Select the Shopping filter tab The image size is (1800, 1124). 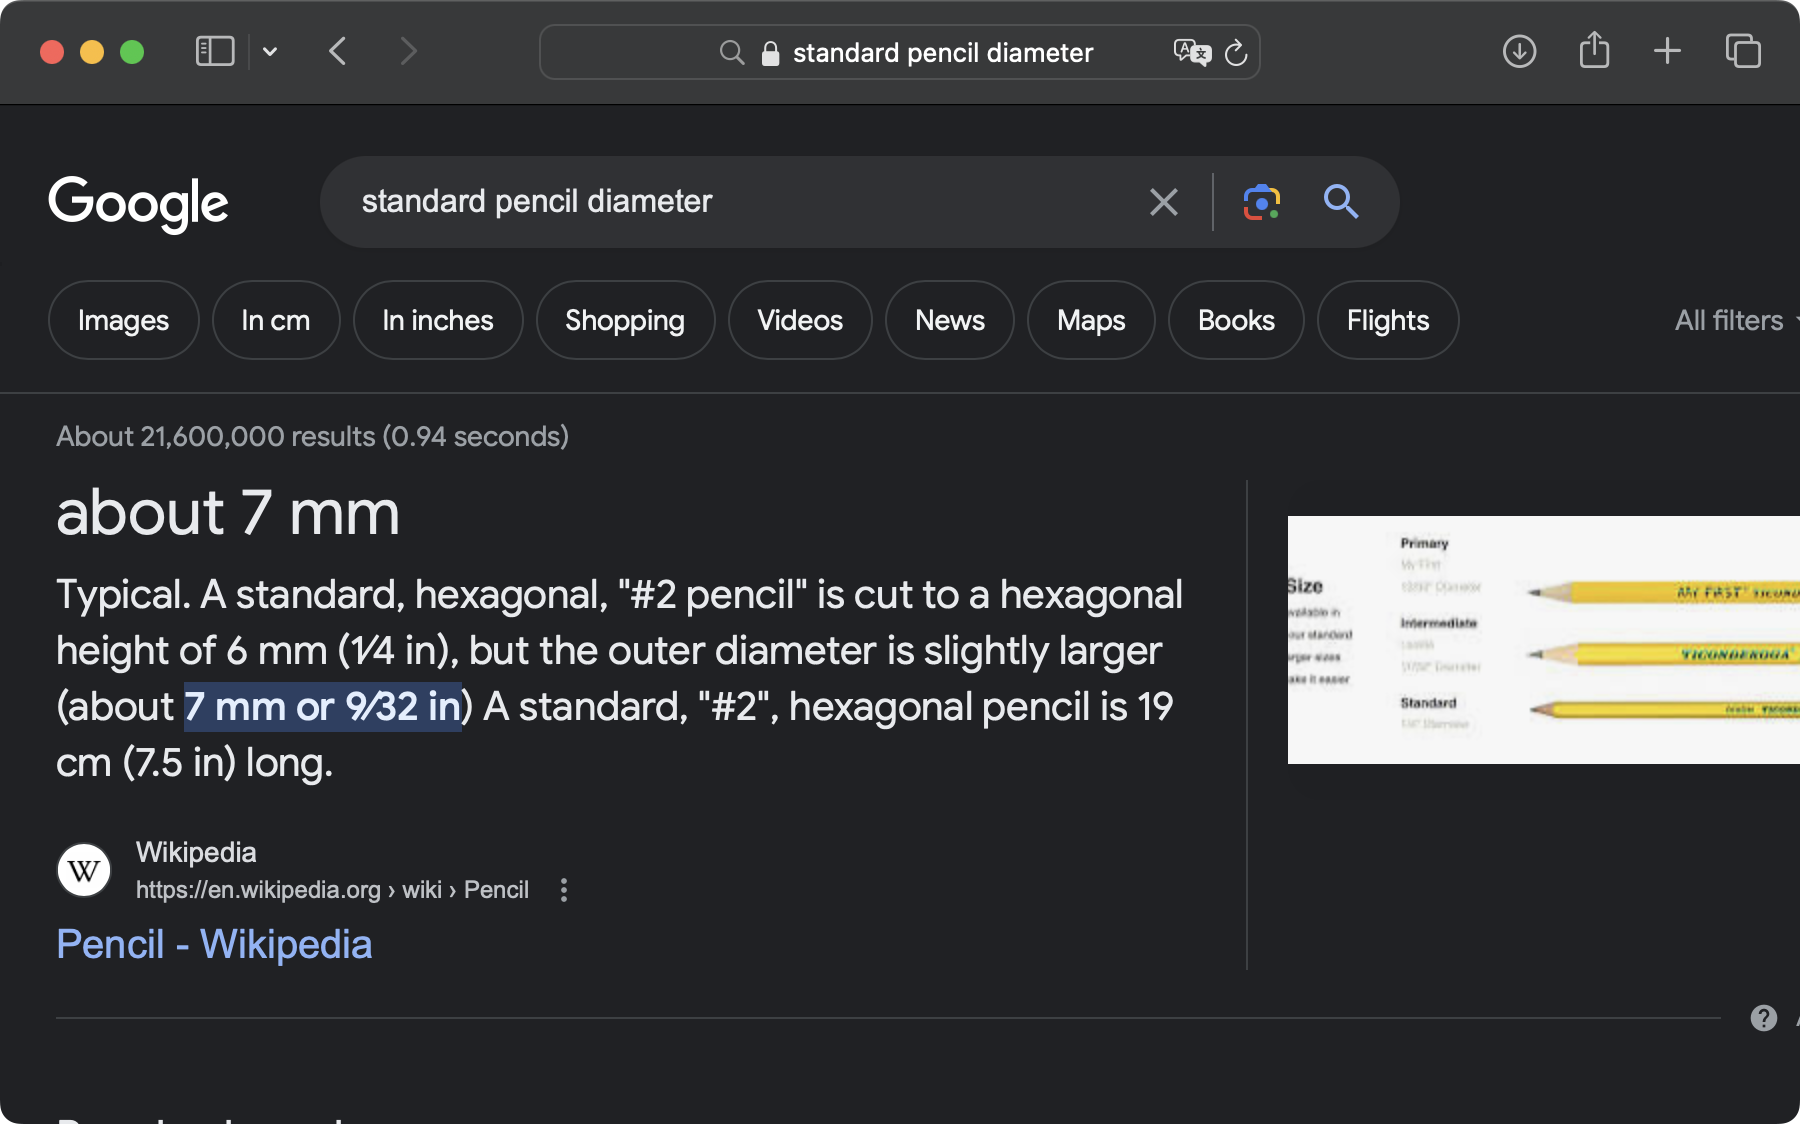point(625,320)
